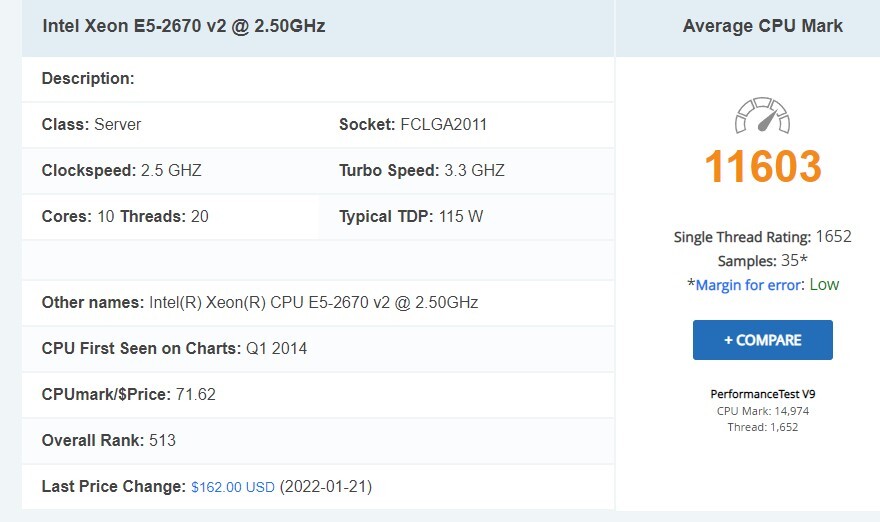Click the speedometer gauge icon
Image resolution: width=880 pixels, height=522 pixels.
point(762,116)
